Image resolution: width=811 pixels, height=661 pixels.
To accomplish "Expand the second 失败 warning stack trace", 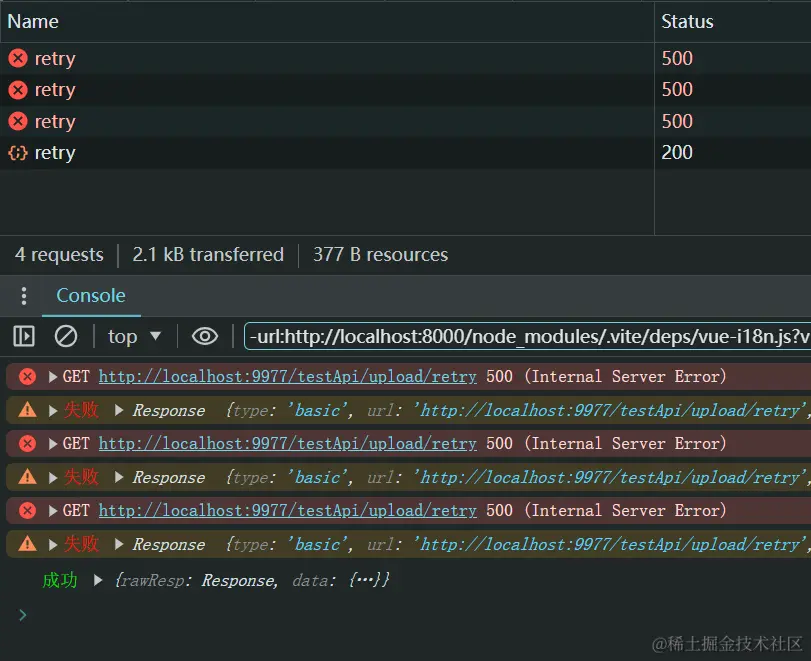I will 52,477.
